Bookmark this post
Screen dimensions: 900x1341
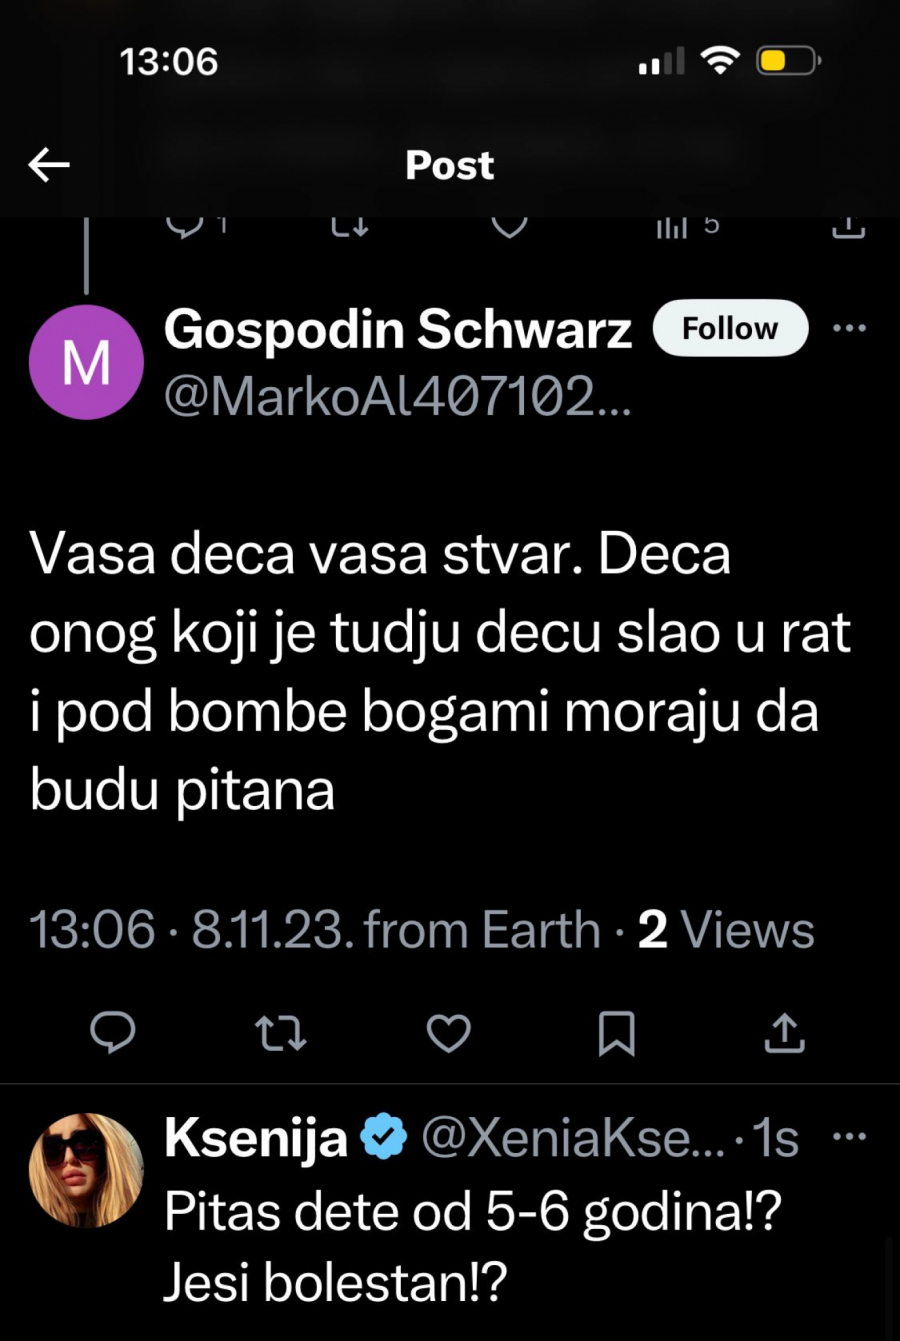(x=618, y=1034)
